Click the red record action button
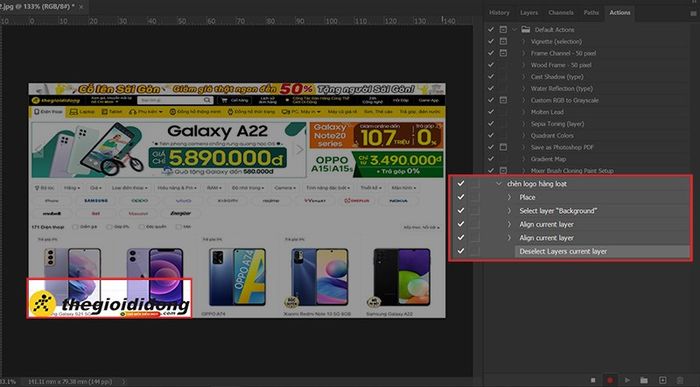Image resolution: width=700 pixels, height=387 pixels. [x=610, y=380]
